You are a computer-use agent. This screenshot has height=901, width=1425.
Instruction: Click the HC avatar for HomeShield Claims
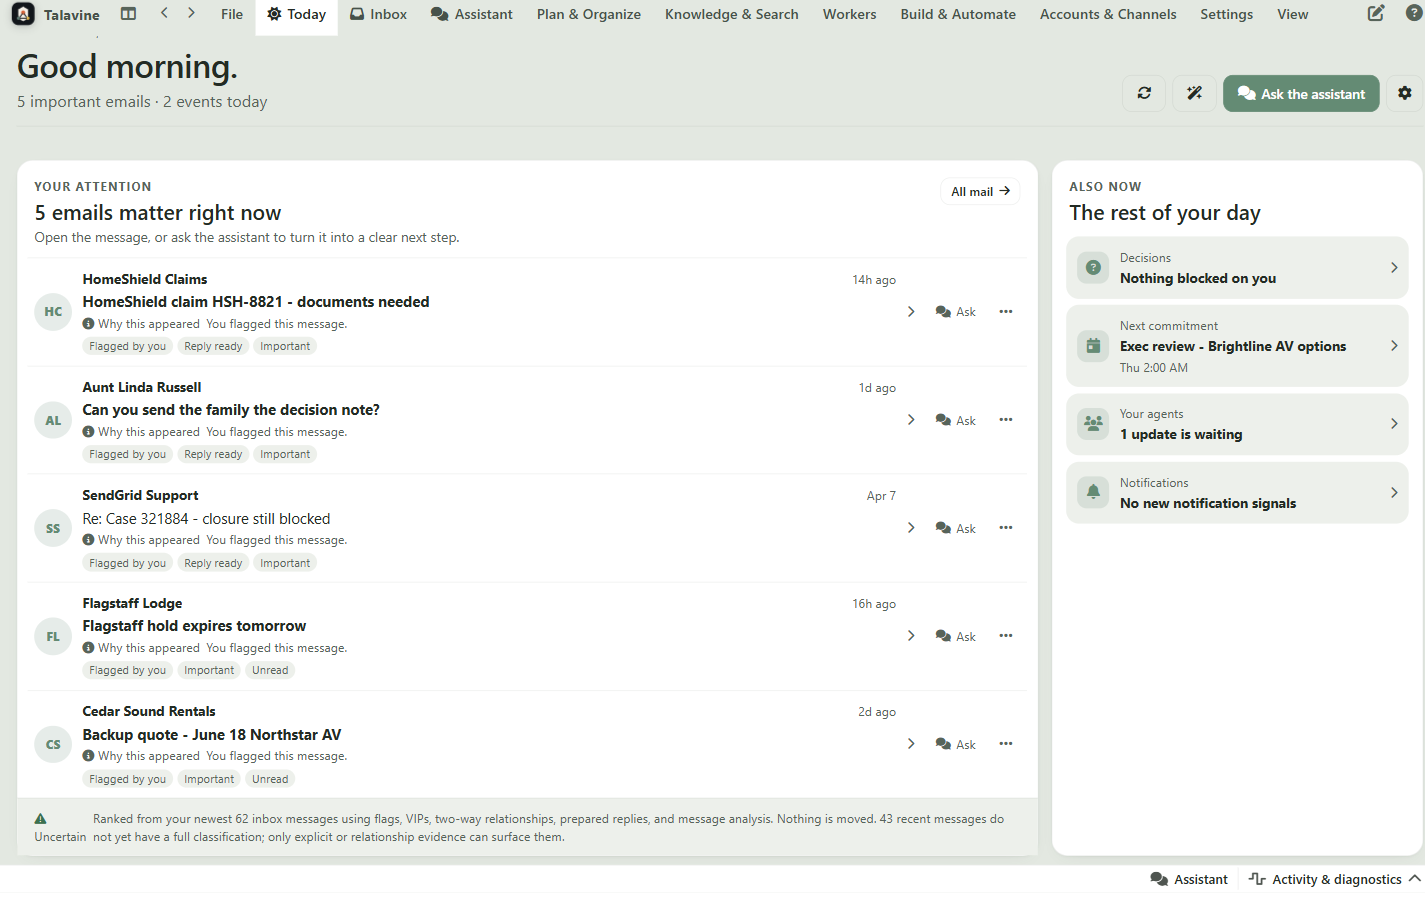(x=53, y=312)
